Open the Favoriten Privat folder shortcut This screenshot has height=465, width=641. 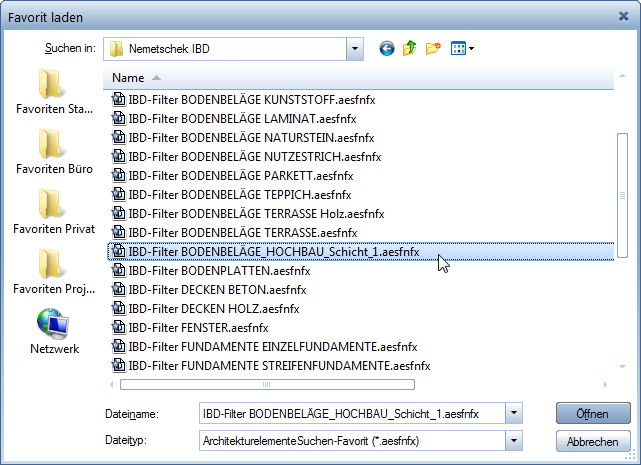(54, 212)
